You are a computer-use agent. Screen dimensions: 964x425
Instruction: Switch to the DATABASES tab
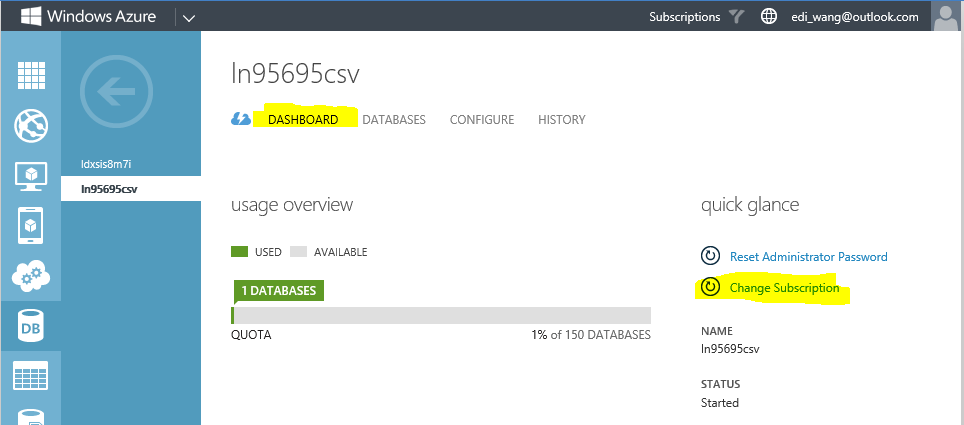(x=394, y=120)
